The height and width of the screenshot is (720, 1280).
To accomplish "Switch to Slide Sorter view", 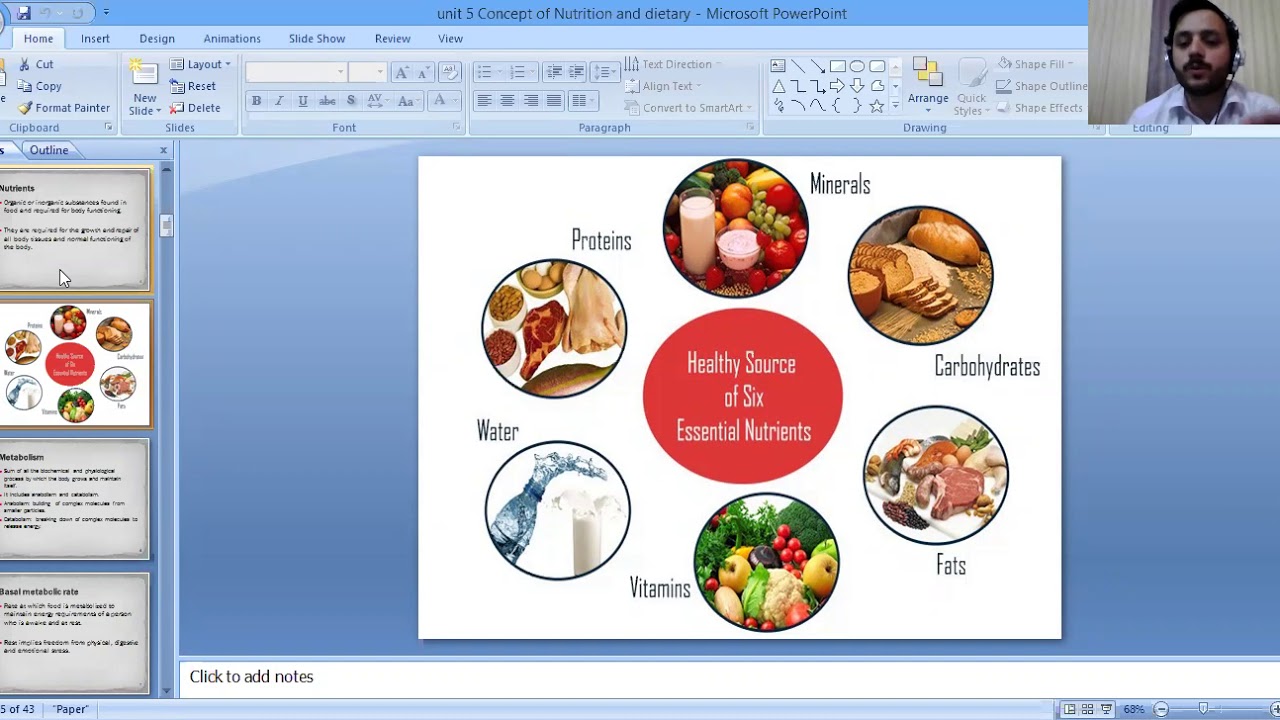I will tap(1087, 709).
